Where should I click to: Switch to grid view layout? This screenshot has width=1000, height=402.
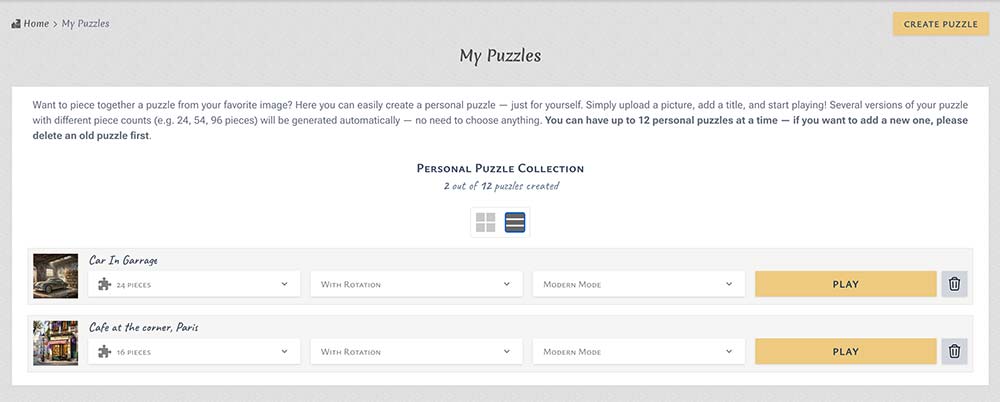tap(486, 222)
